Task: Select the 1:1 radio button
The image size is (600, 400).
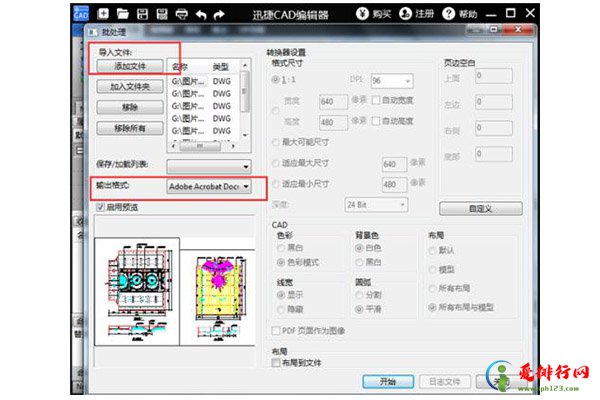Action: [x=276, y=80]
